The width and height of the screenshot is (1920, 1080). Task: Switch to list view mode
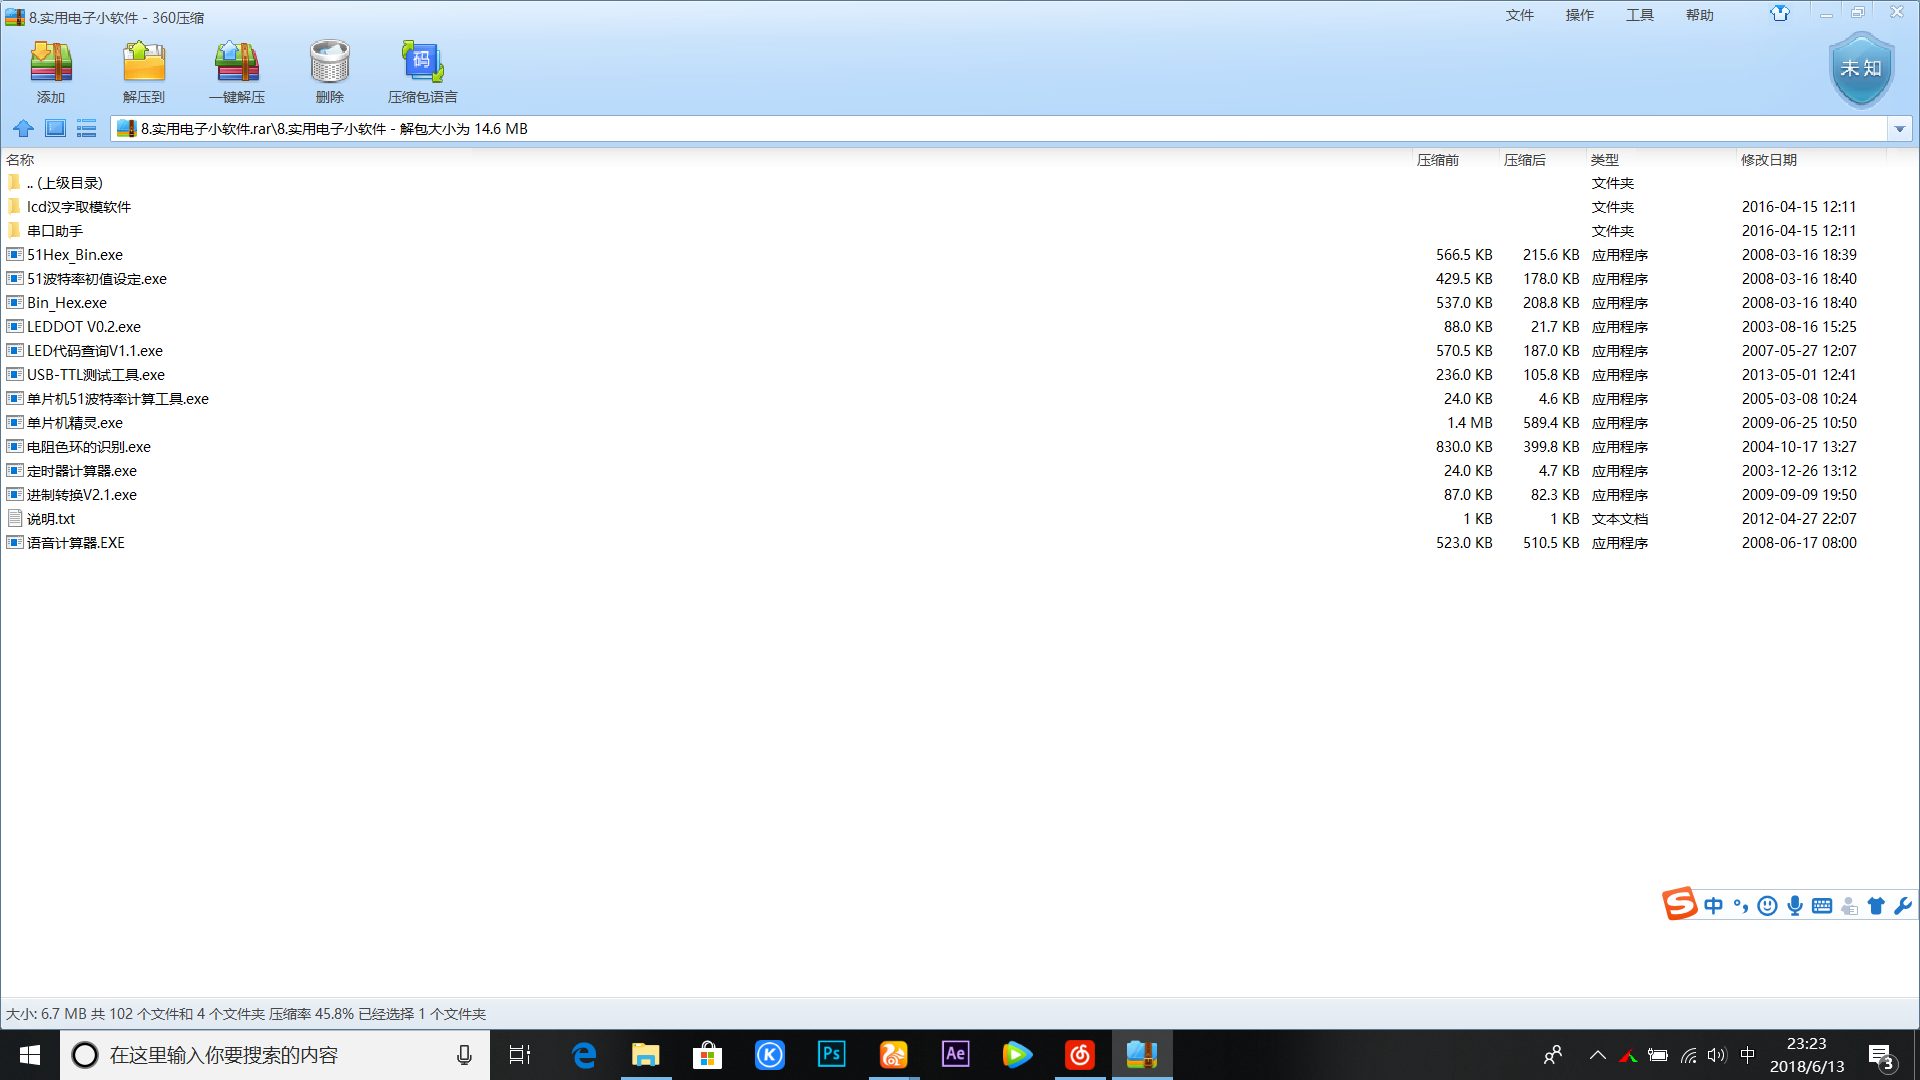coord(87,128)
